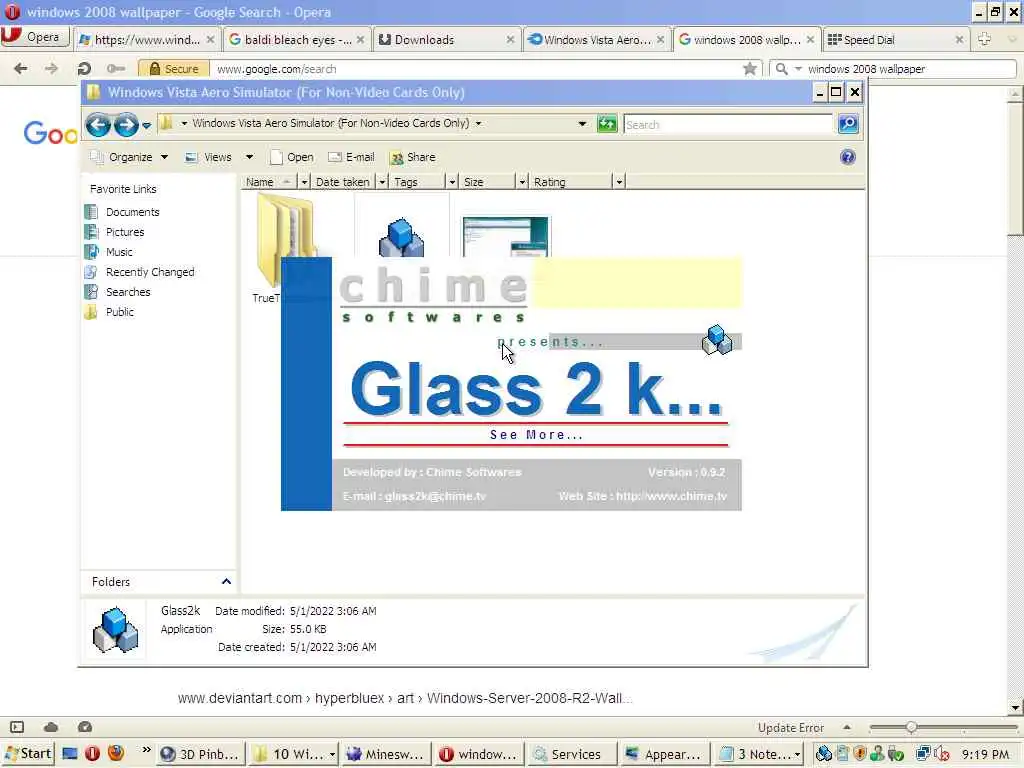
Task: Click show desktop quick launch icon
Action: coord(70,754)
